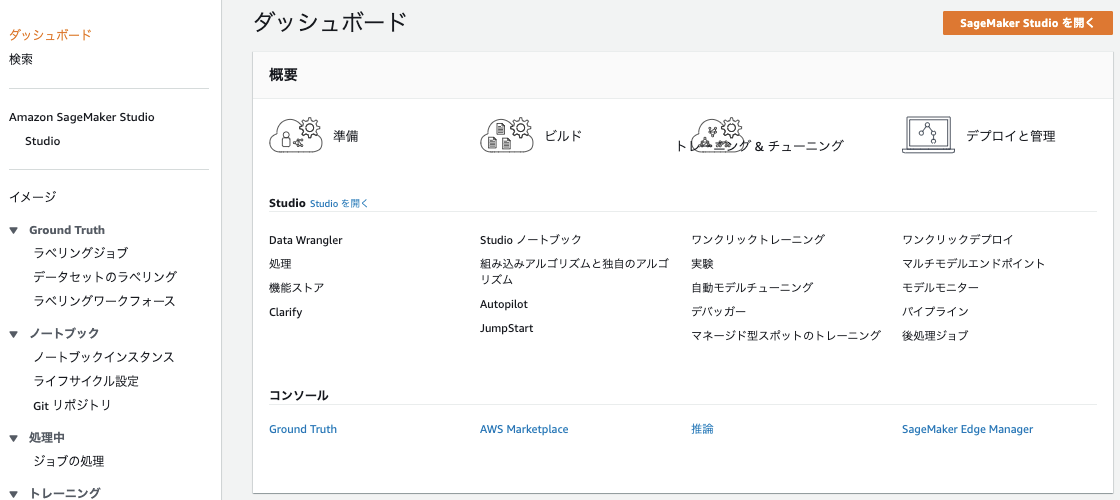
Task: Click the マルチモデルエンドポイント entry
Action: point(974,264)
